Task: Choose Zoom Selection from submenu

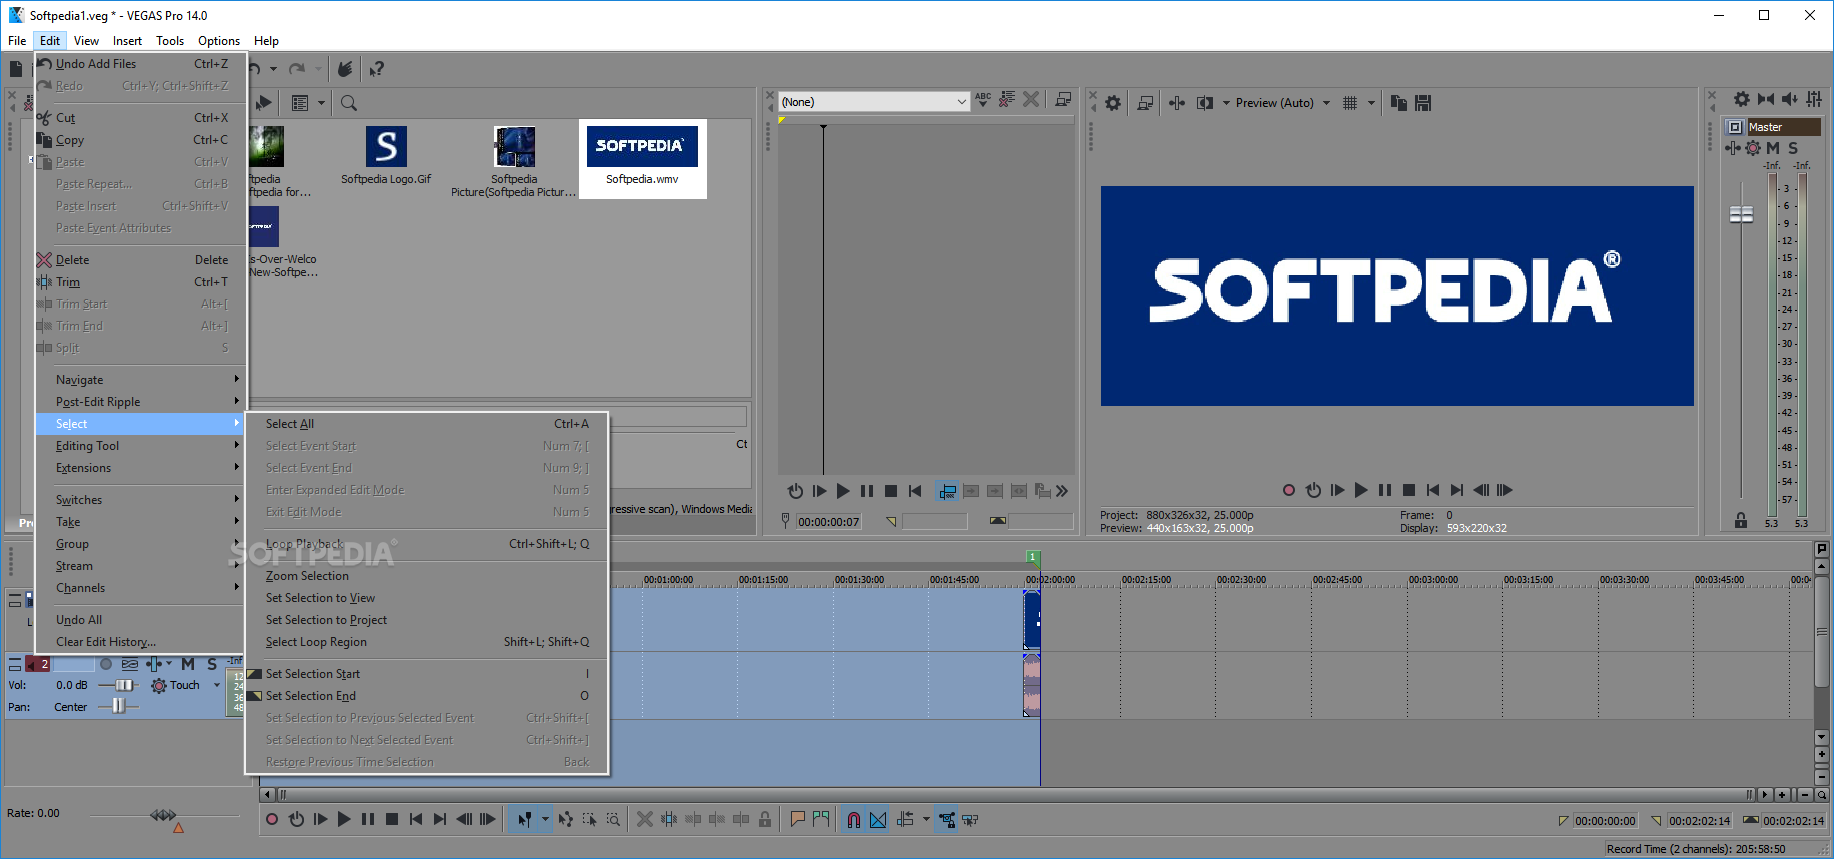Action: tap(427, 576)
